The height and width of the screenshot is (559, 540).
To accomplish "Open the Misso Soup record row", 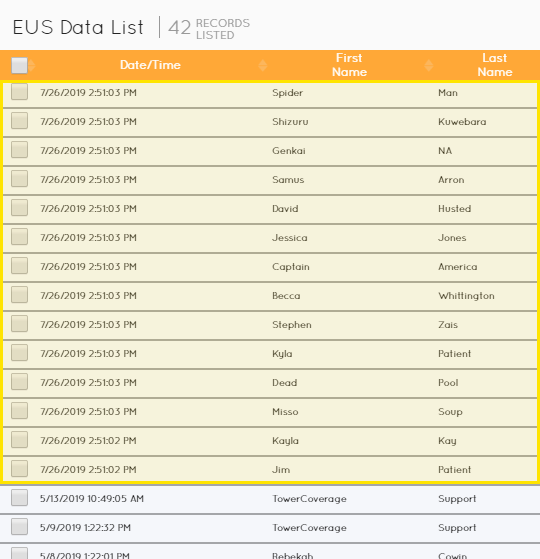I will (270, 411).
